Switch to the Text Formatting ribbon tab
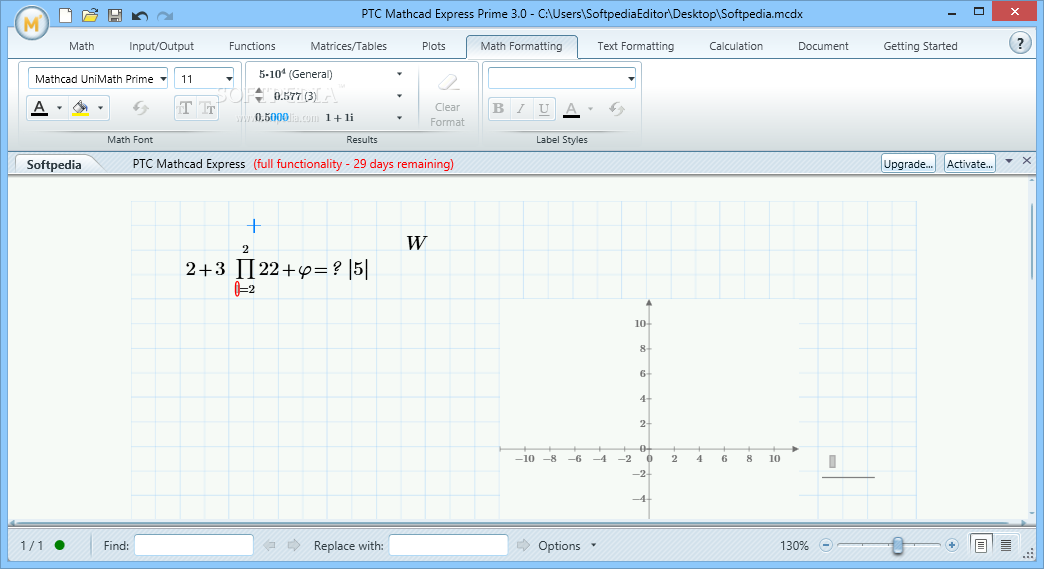 (635, 46)
